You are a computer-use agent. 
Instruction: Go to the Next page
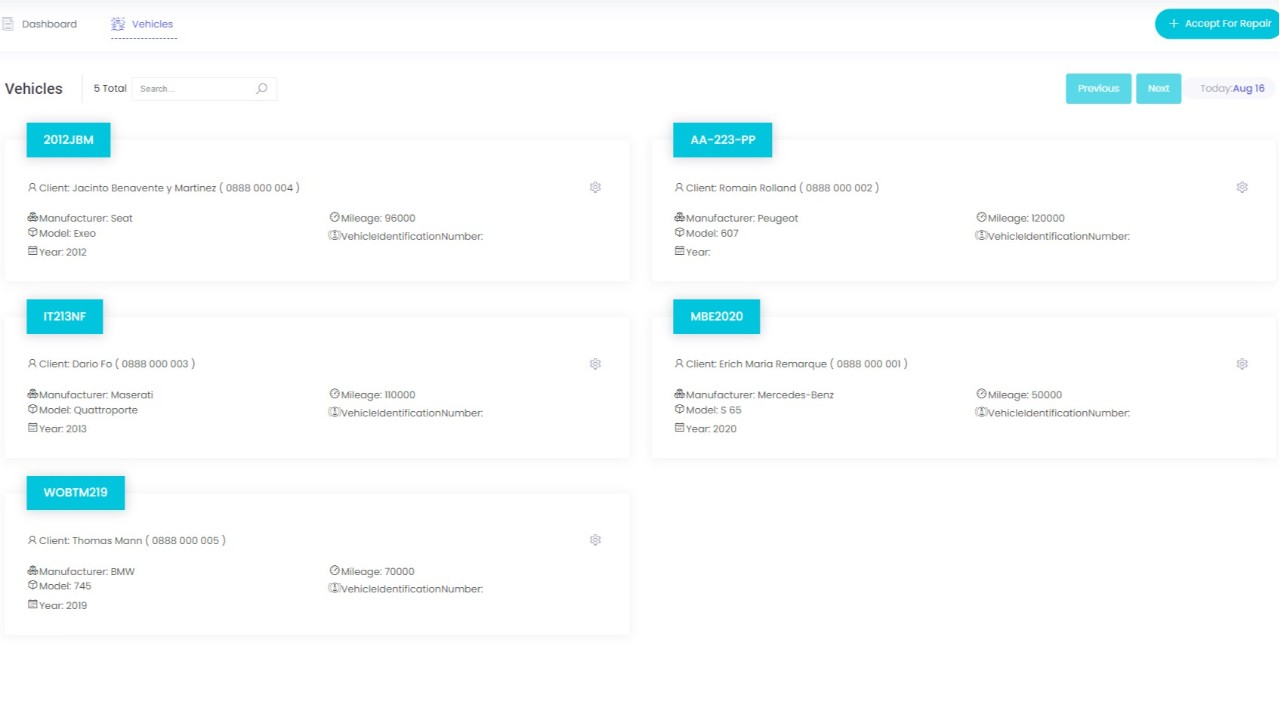[x=1158, y=88]
